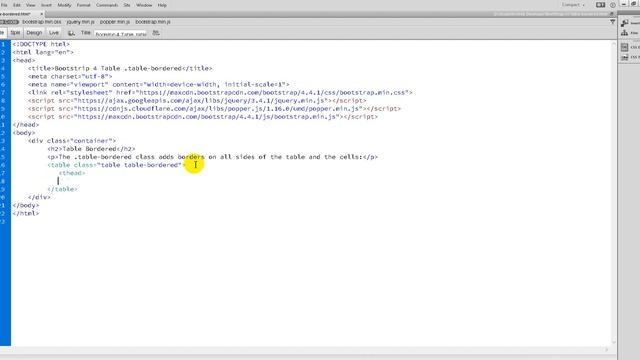This screenshot has height=360, width=640.
Task: Open related file bootstrap.min.css
Action: coord(42,22)
